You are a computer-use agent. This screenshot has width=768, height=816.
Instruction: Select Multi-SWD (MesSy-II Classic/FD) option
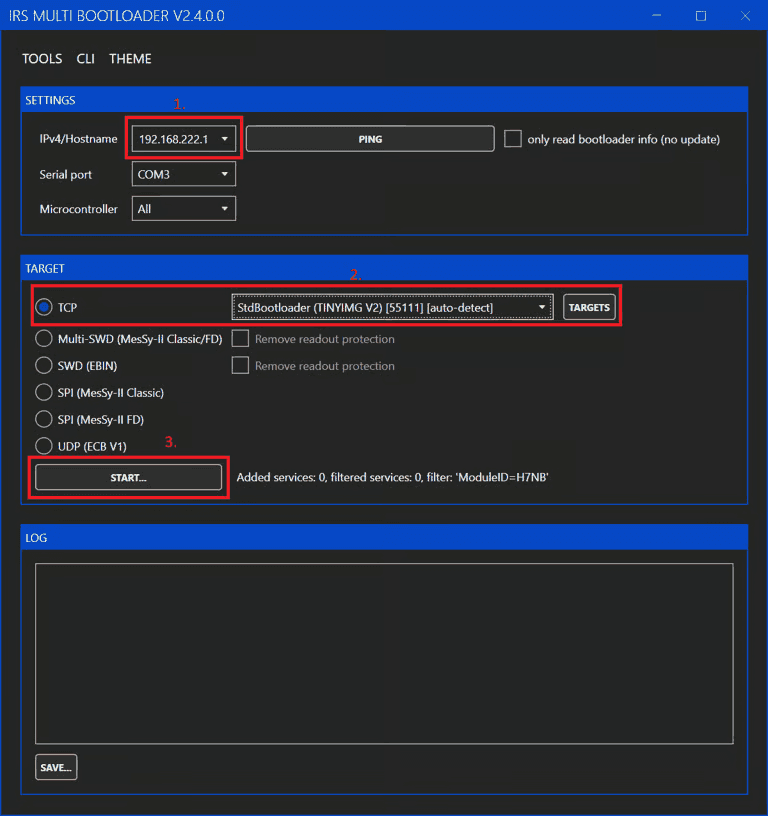point(44,339)
